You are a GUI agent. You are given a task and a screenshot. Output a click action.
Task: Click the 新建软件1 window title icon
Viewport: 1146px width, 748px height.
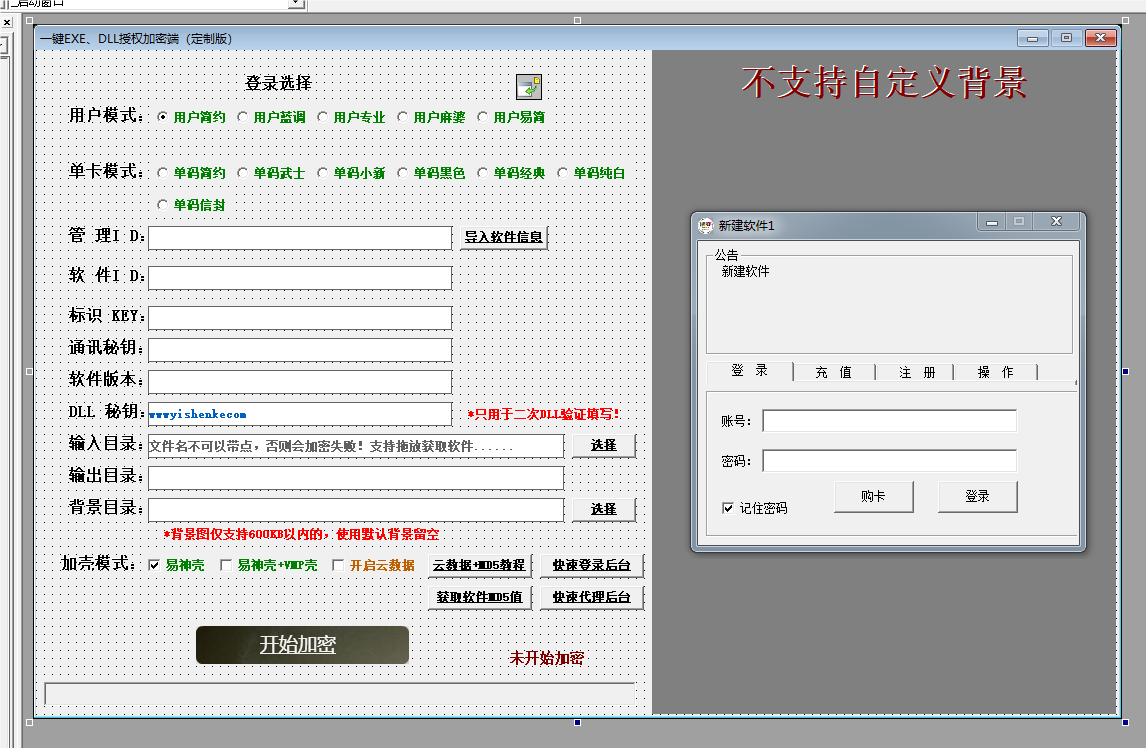(706, 225)
